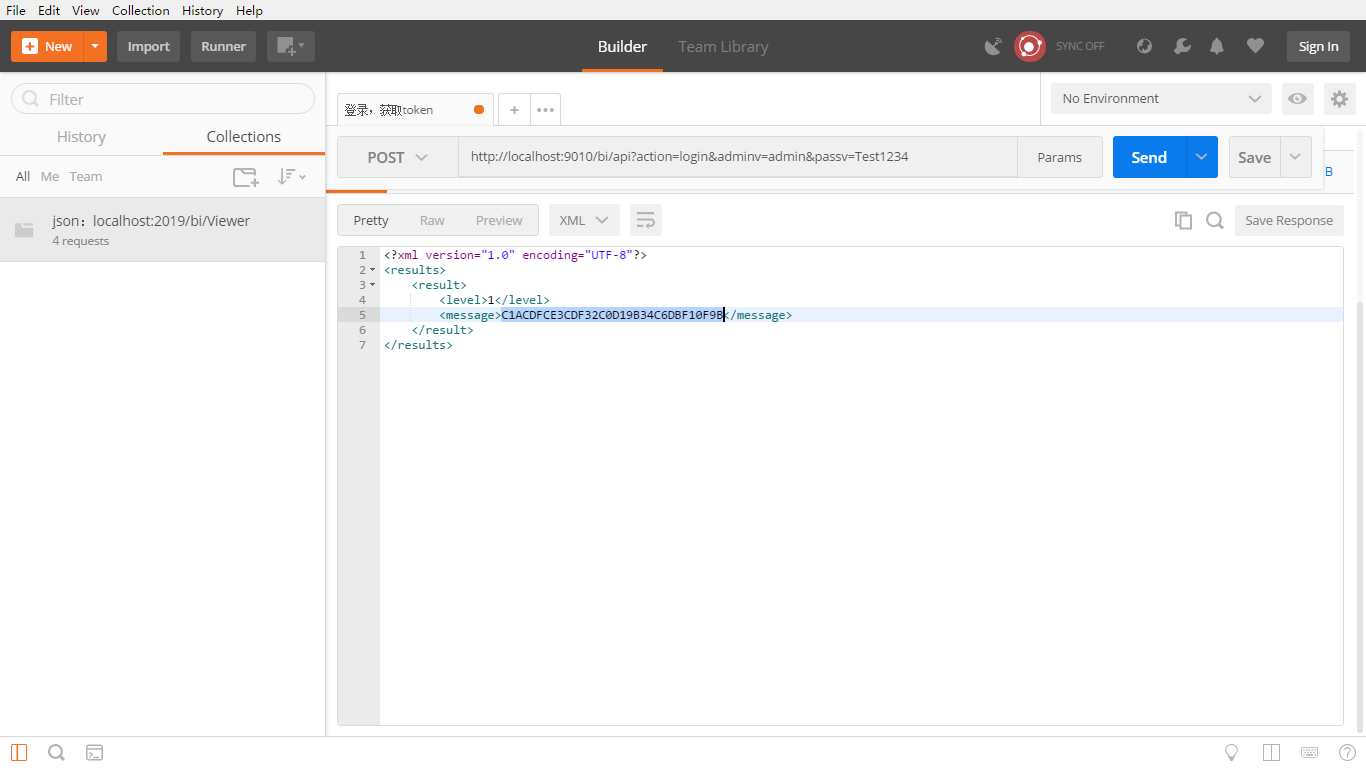Click the heart icon in header

[1255, 46]
